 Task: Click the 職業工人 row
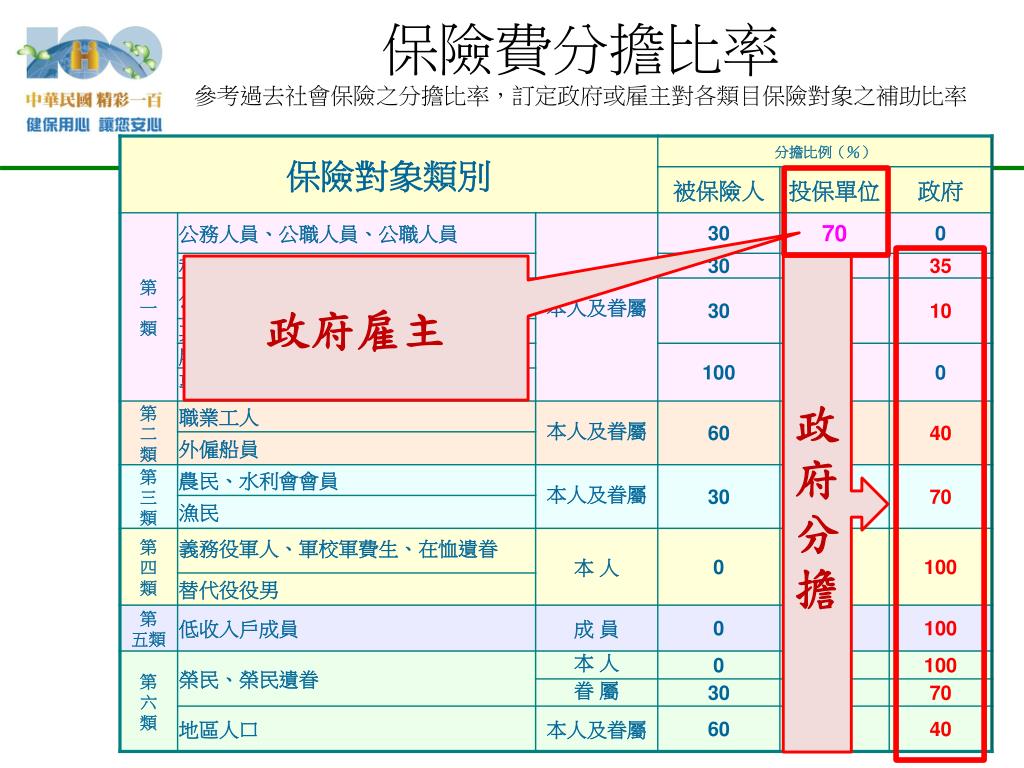tap(356, 417)
